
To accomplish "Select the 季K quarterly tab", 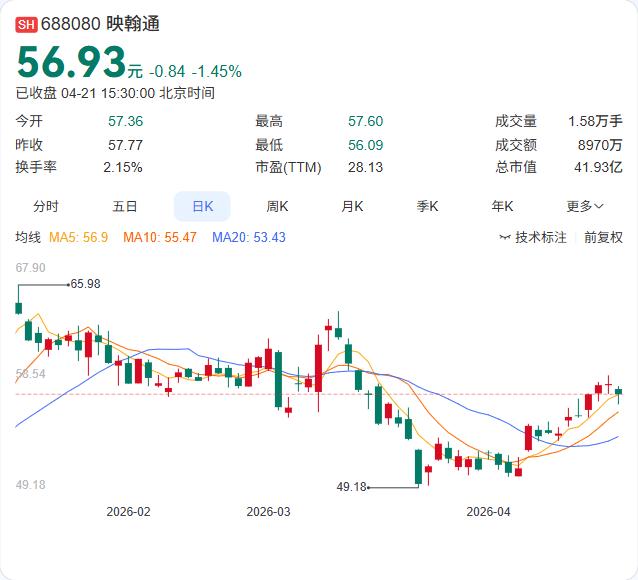I will (x=427, y=206).
